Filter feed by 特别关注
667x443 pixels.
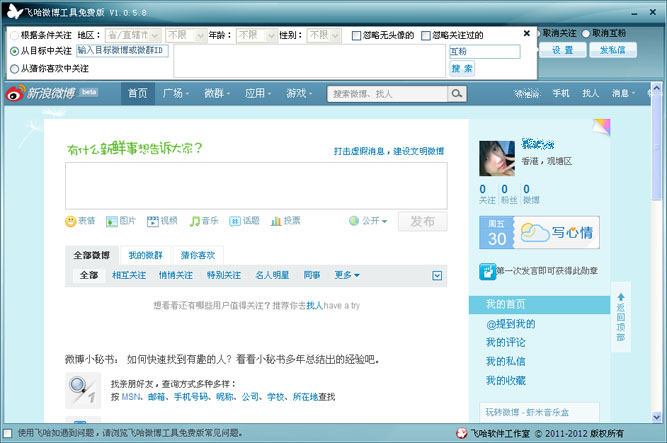(224, 275)
